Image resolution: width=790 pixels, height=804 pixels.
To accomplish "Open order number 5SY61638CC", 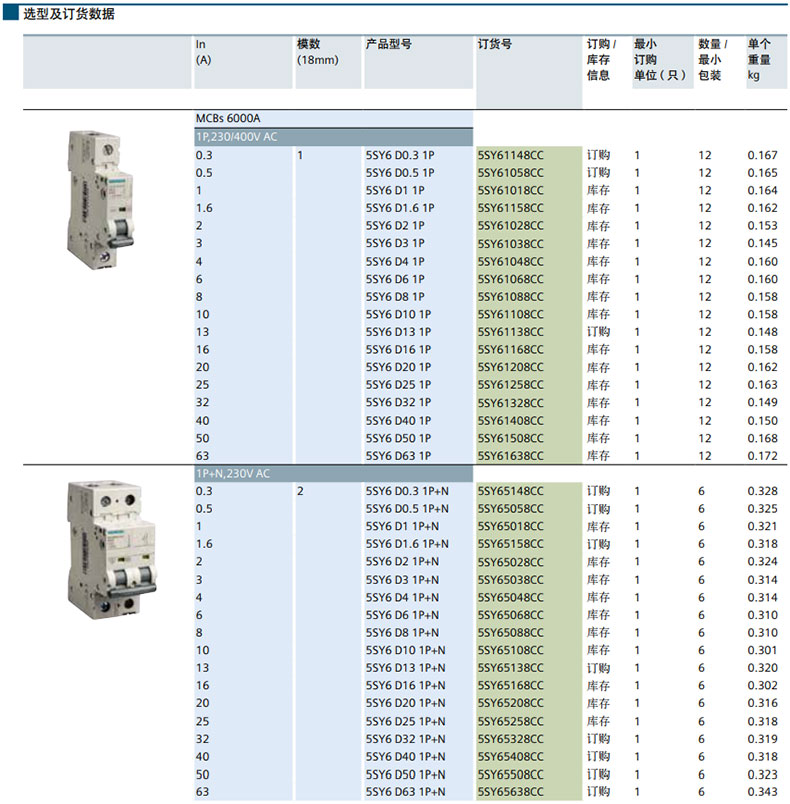I will tap(511, 456).
